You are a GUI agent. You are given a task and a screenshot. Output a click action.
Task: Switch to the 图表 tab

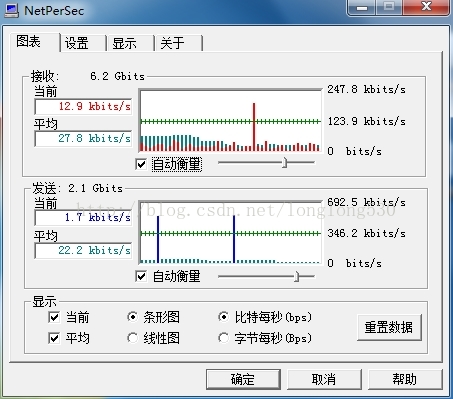[34, 42]
